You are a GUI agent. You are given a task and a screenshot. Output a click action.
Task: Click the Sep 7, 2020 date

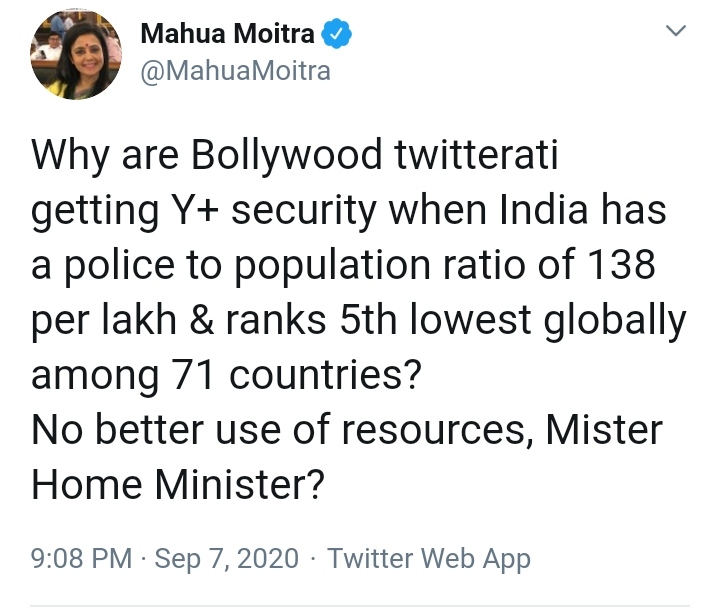[227, 558]
